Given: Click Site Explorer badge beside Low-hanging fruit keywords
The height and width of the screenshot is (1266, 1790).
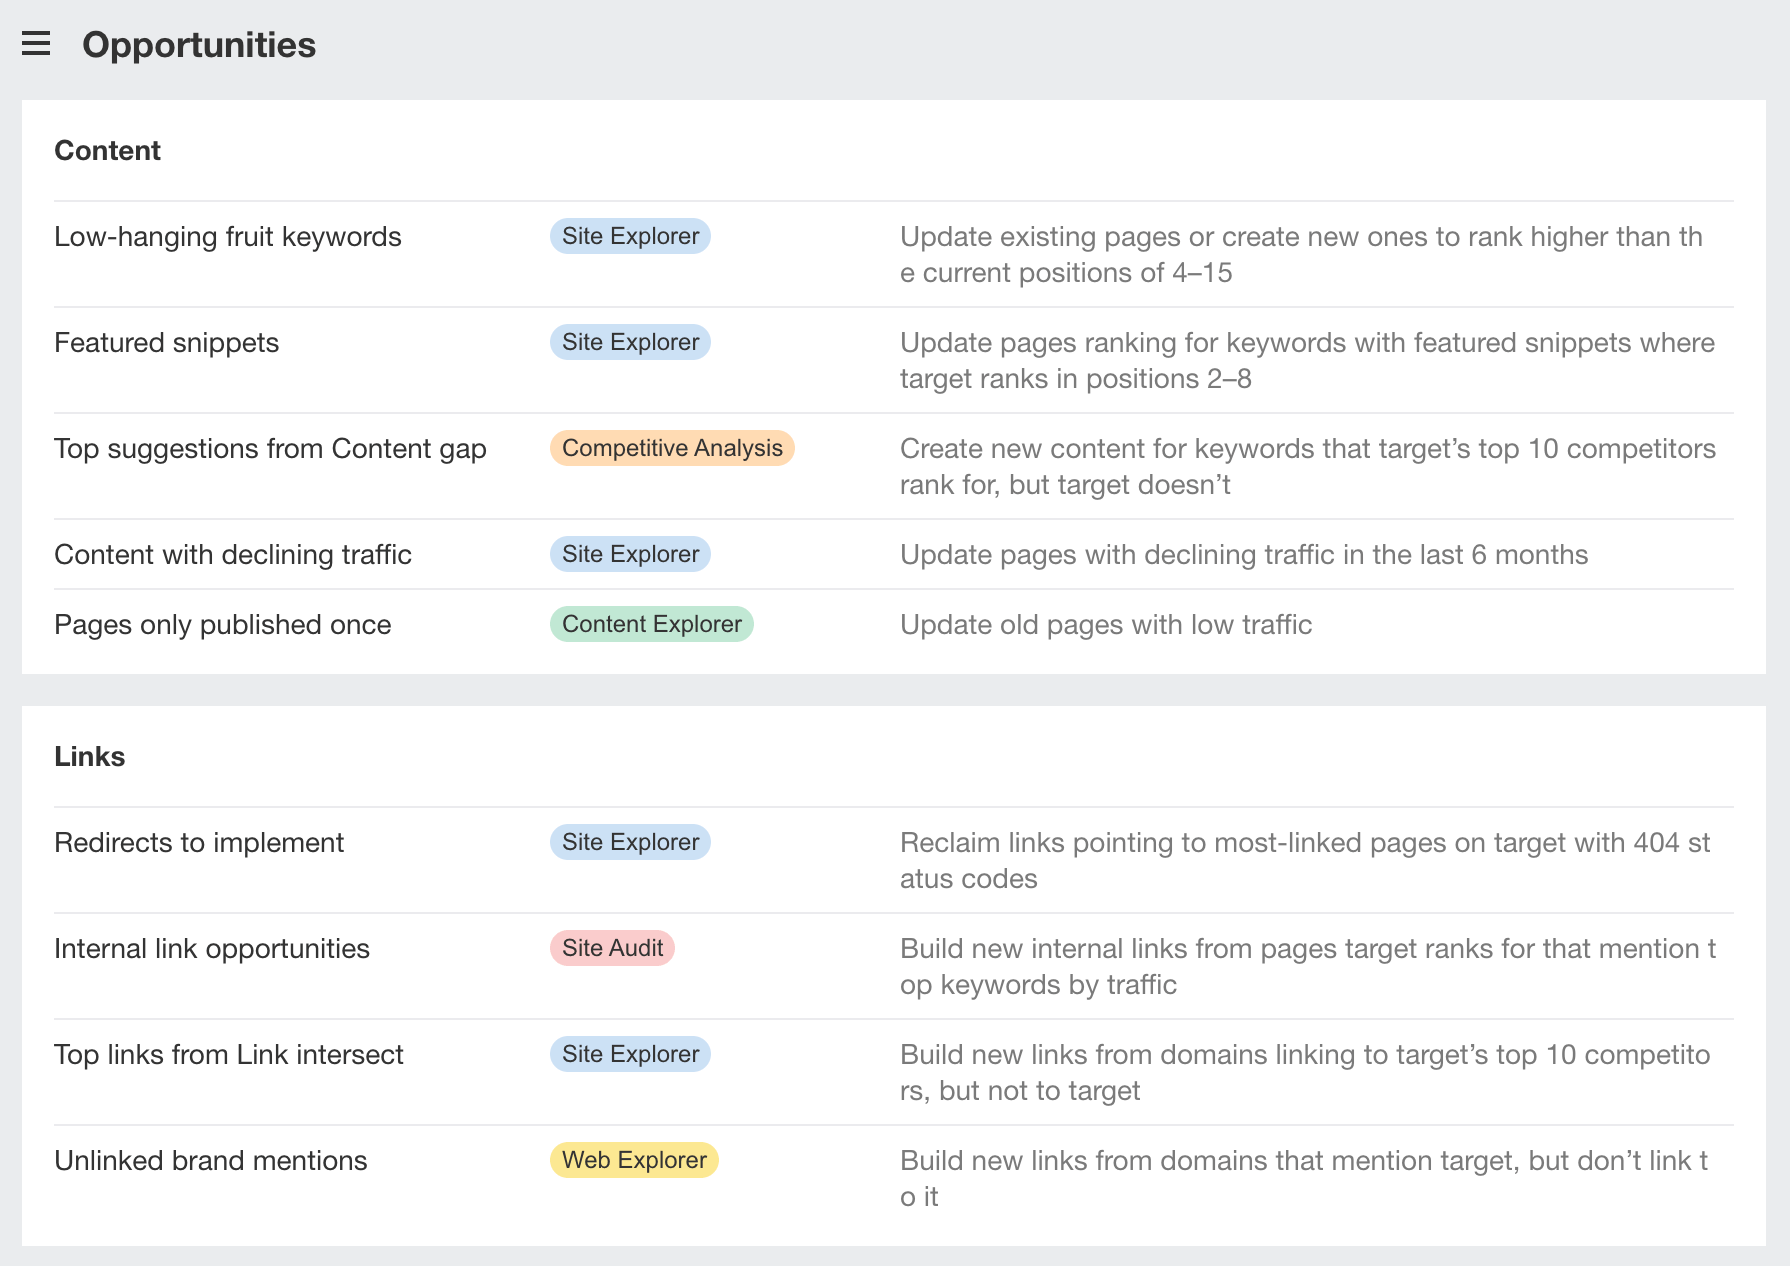Looking at the screenshot, I should tap(630, 236).
